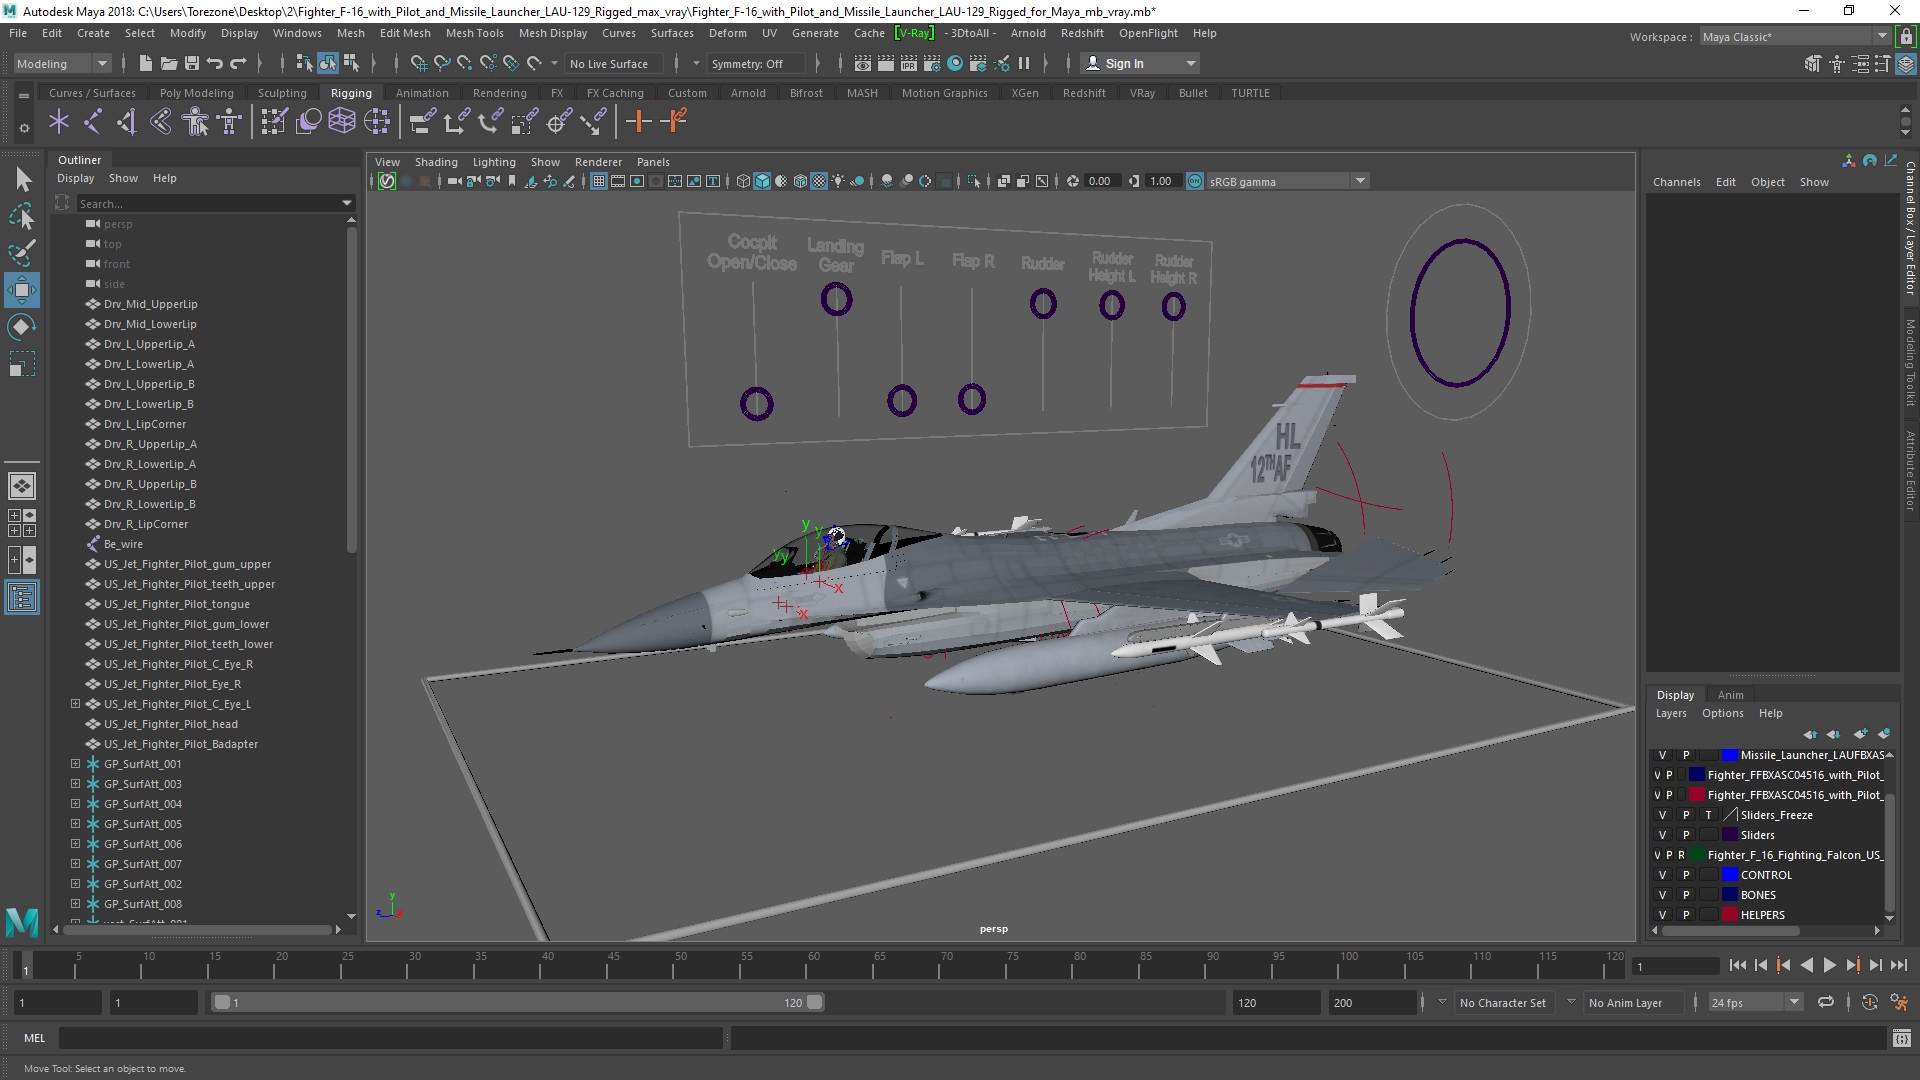Image resolution: width=1920 pixels, height=1080 pixels.
Task: Open the Deform menu
Action: [x=727, y=33]
